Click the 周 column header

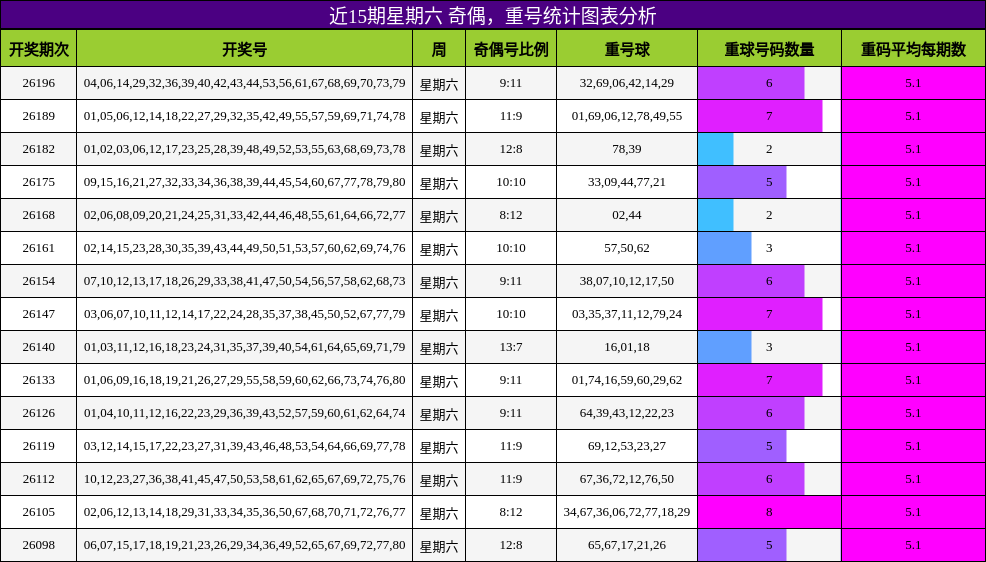click(x=439, y=48)
